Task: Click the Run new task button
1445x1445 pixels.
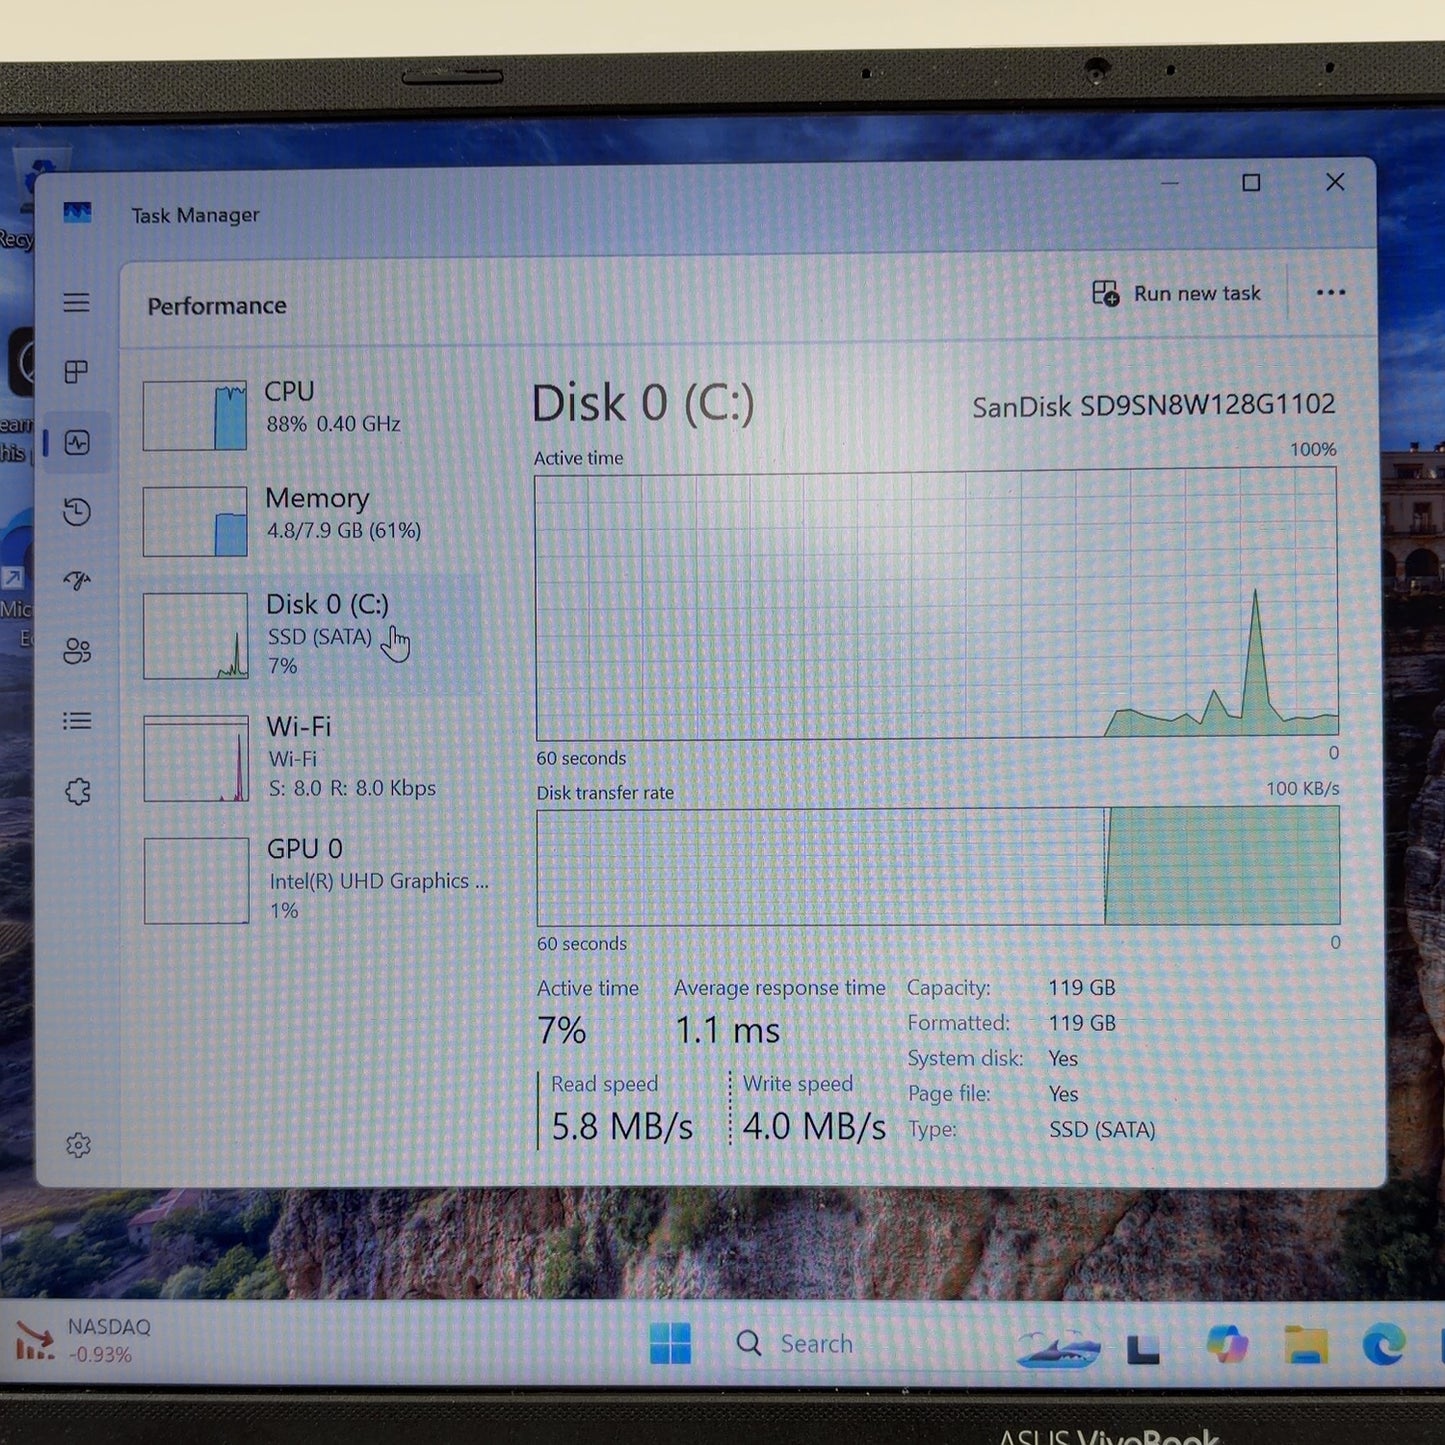Action: (x=1176, y=293)
